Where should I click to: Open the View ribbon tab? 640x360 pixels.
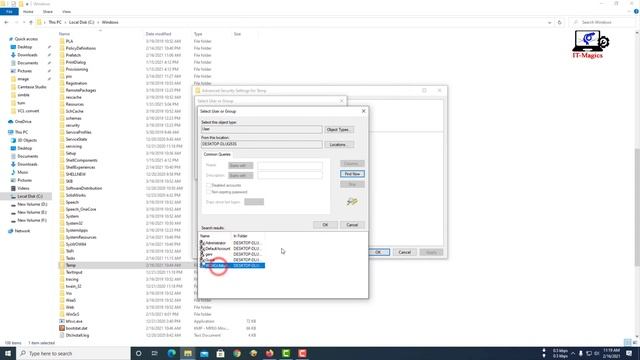[67, 12]
